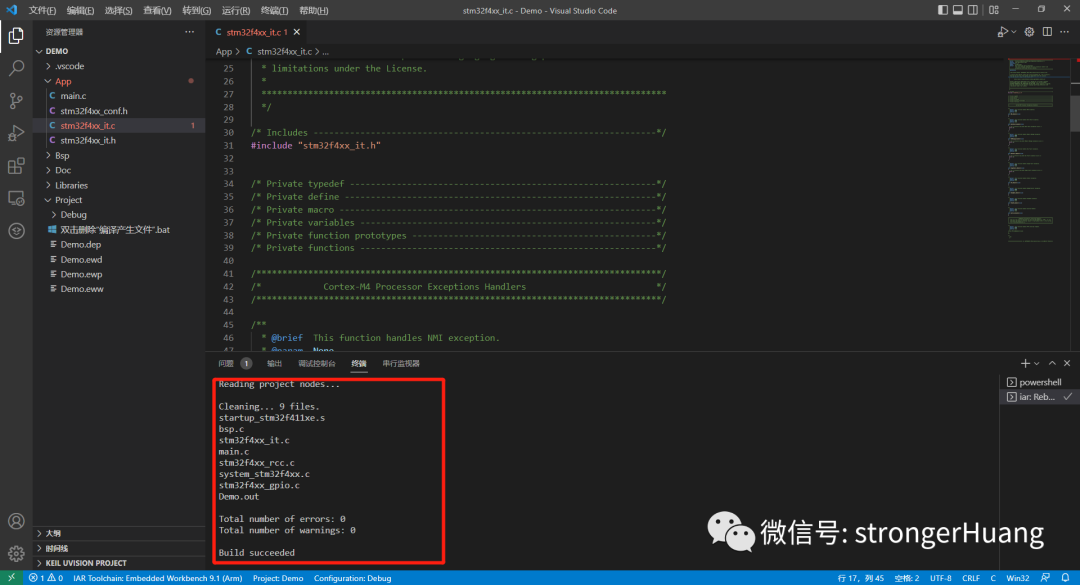Expand the KEIL UVISION PROJECT section
The image size is (1080, 585).
(85, 563)
